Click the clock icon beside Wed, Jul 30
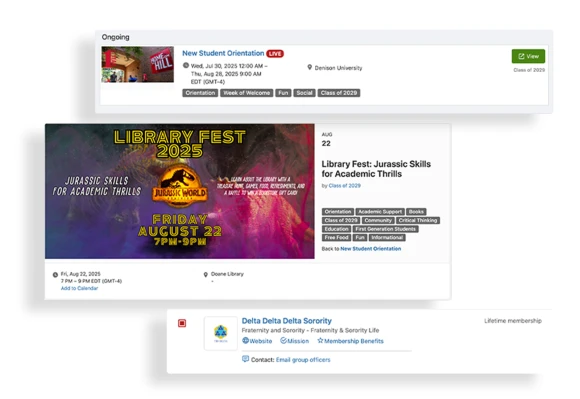 186,65
